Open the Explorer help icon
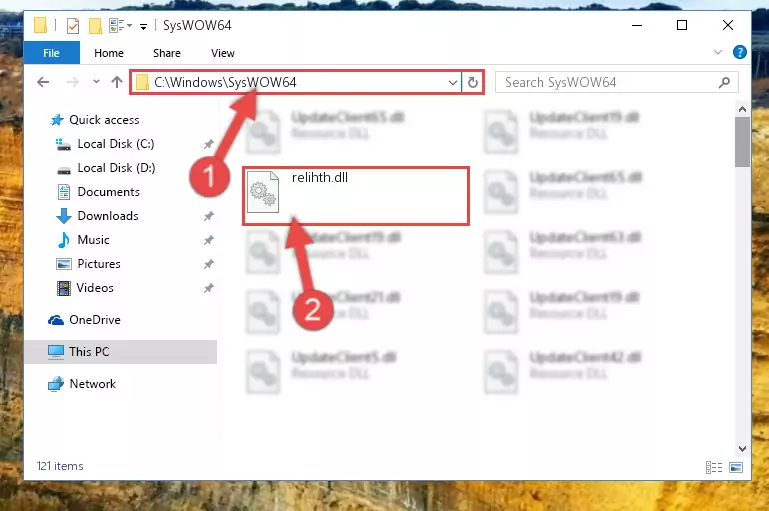 click(740, 52)
